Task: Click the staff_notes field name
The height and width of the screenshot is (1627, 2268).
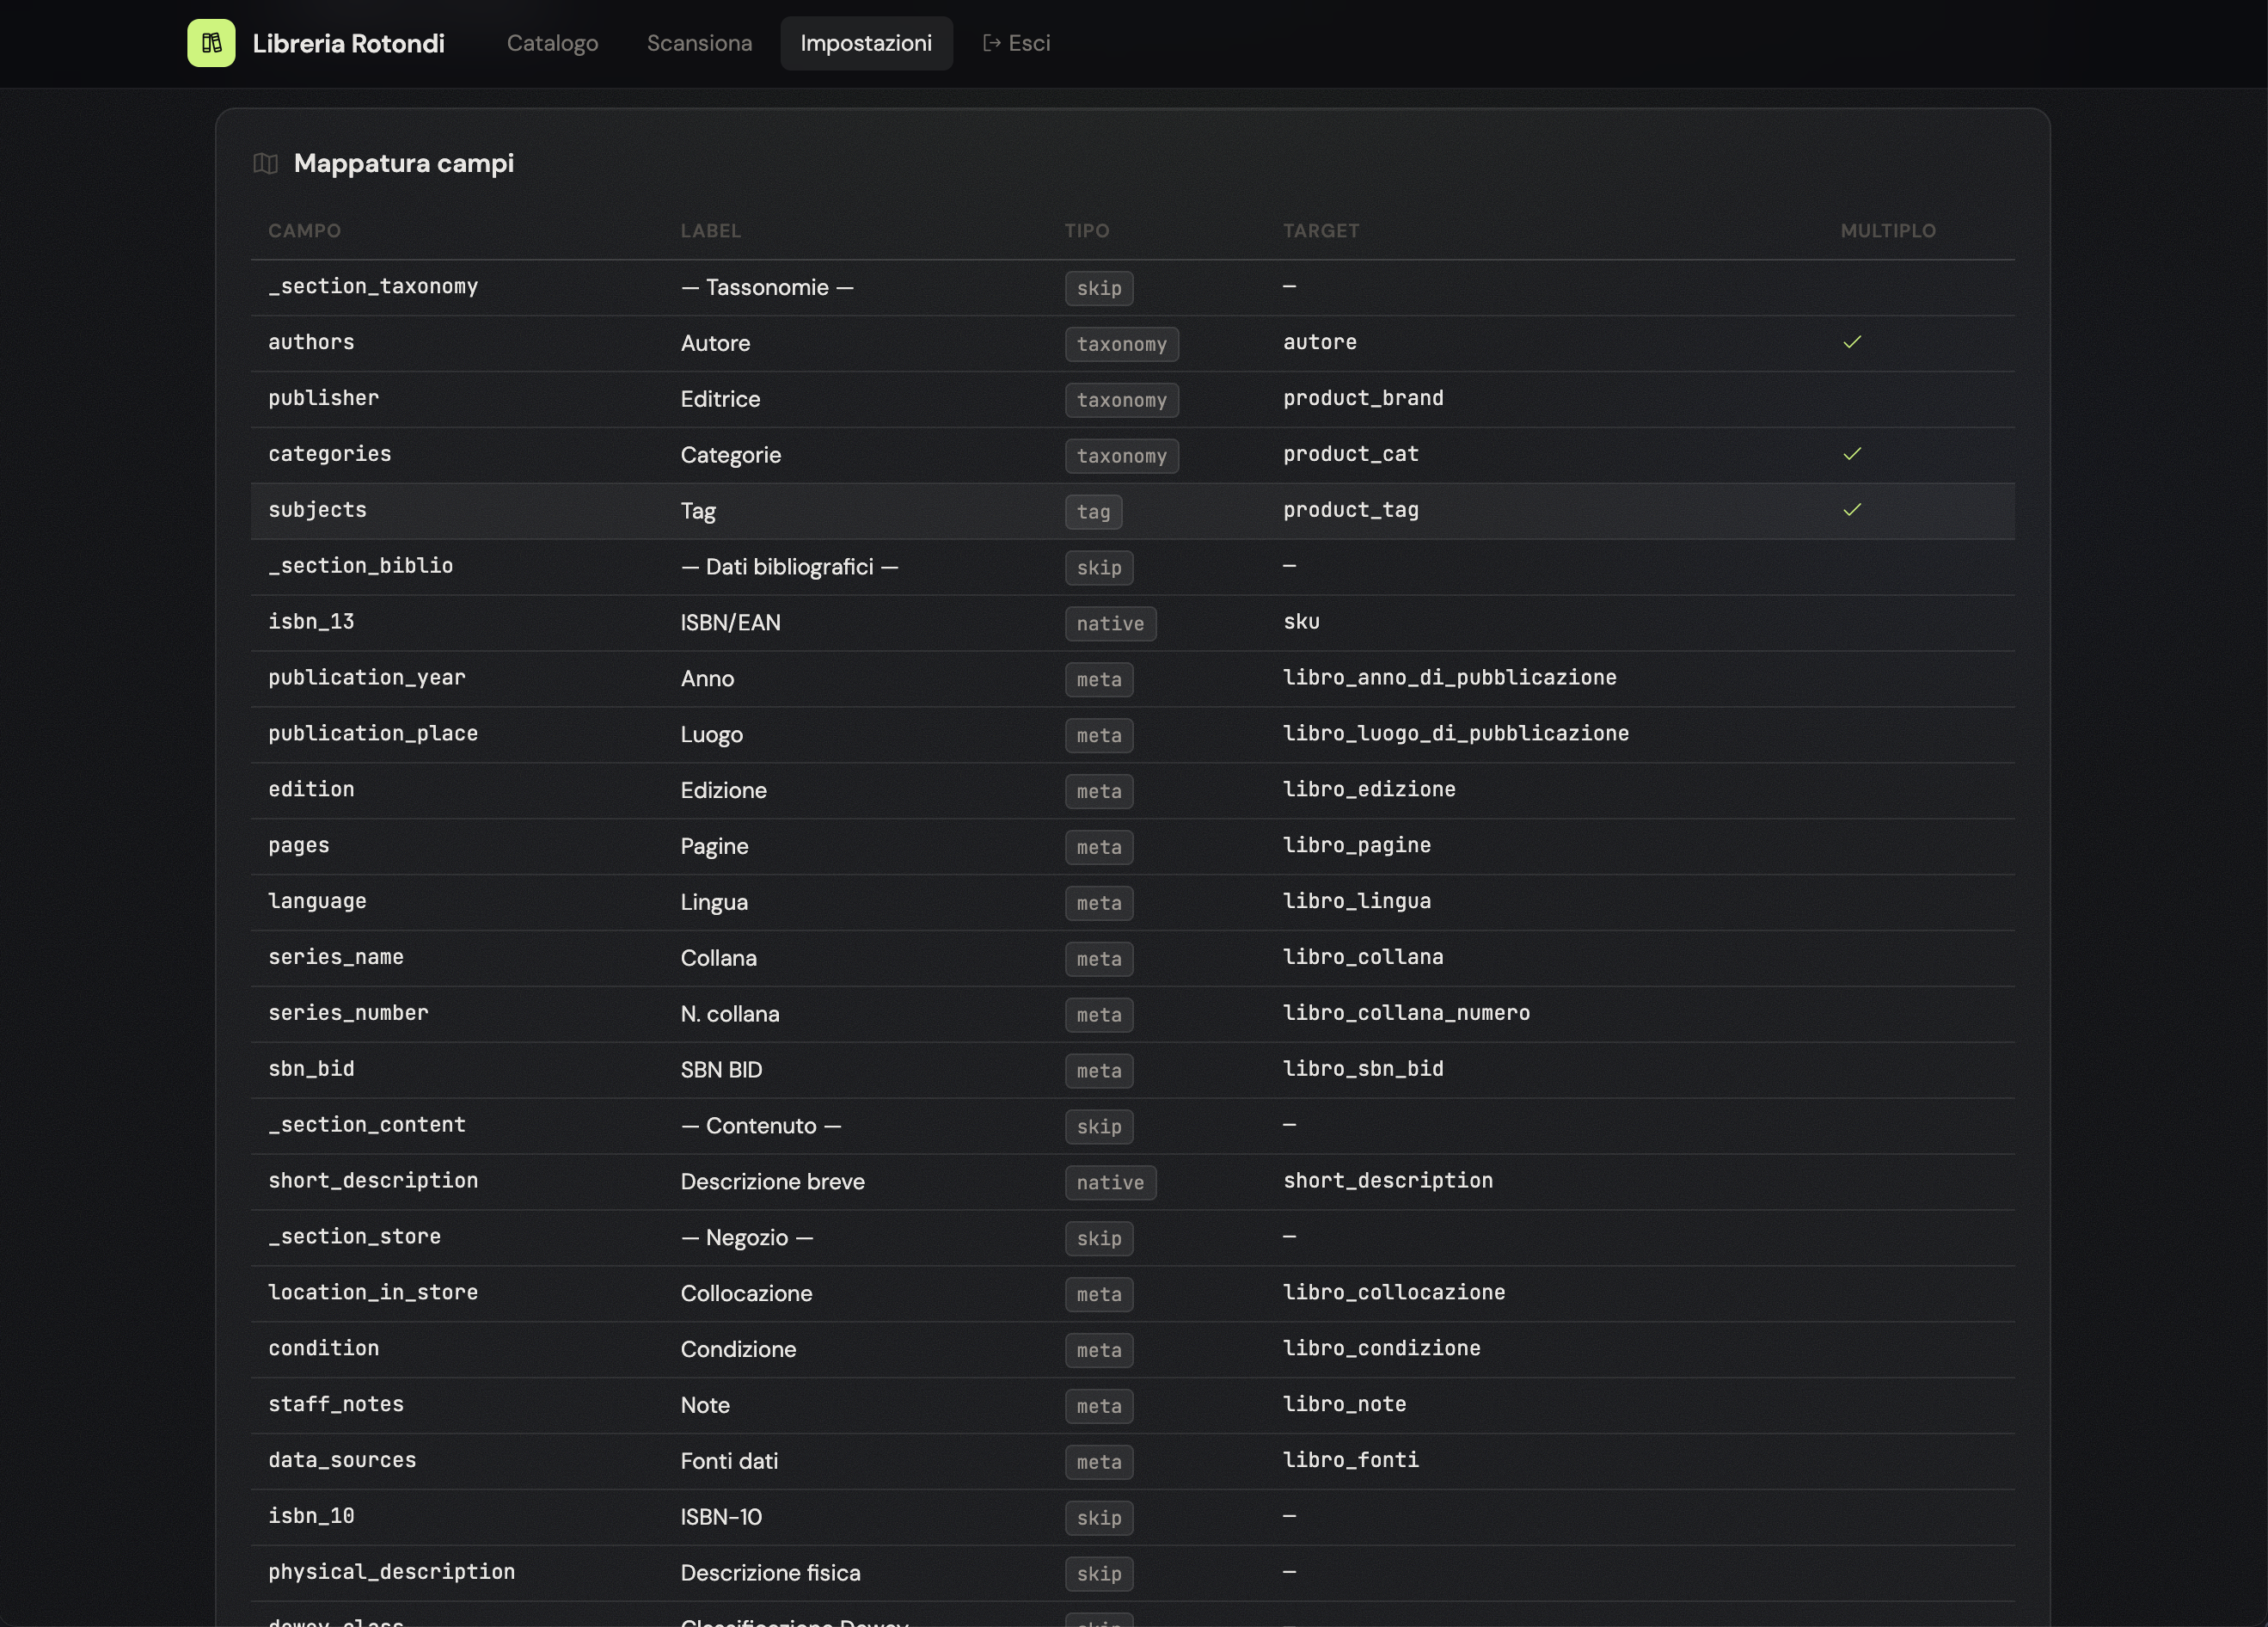Action: tap(335, 1404)
